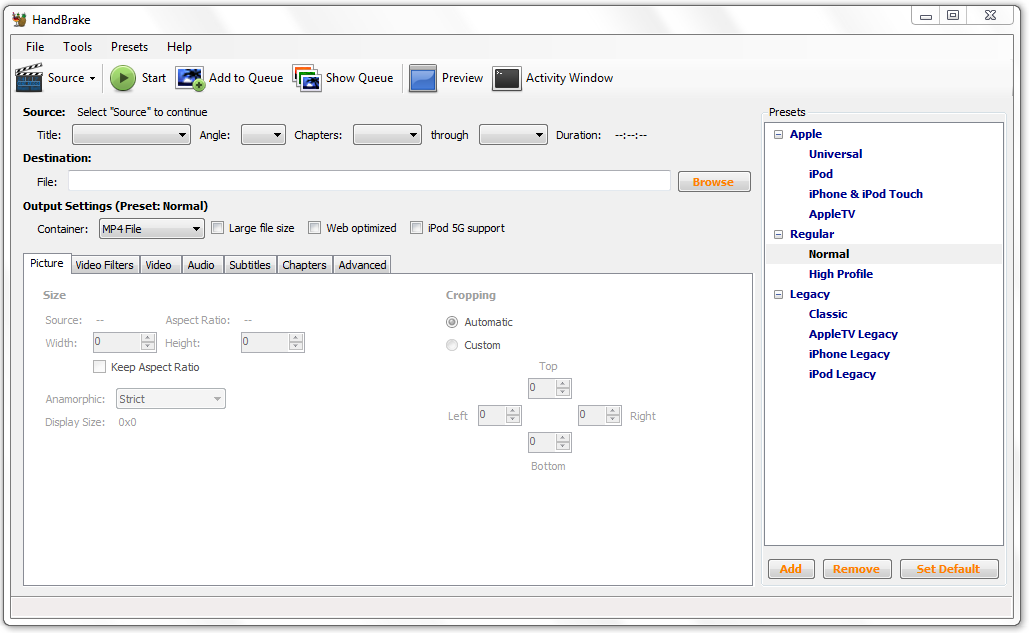The image size is (1029, 633).
Task: Click Start label to begin encoding
Action: 154,78
